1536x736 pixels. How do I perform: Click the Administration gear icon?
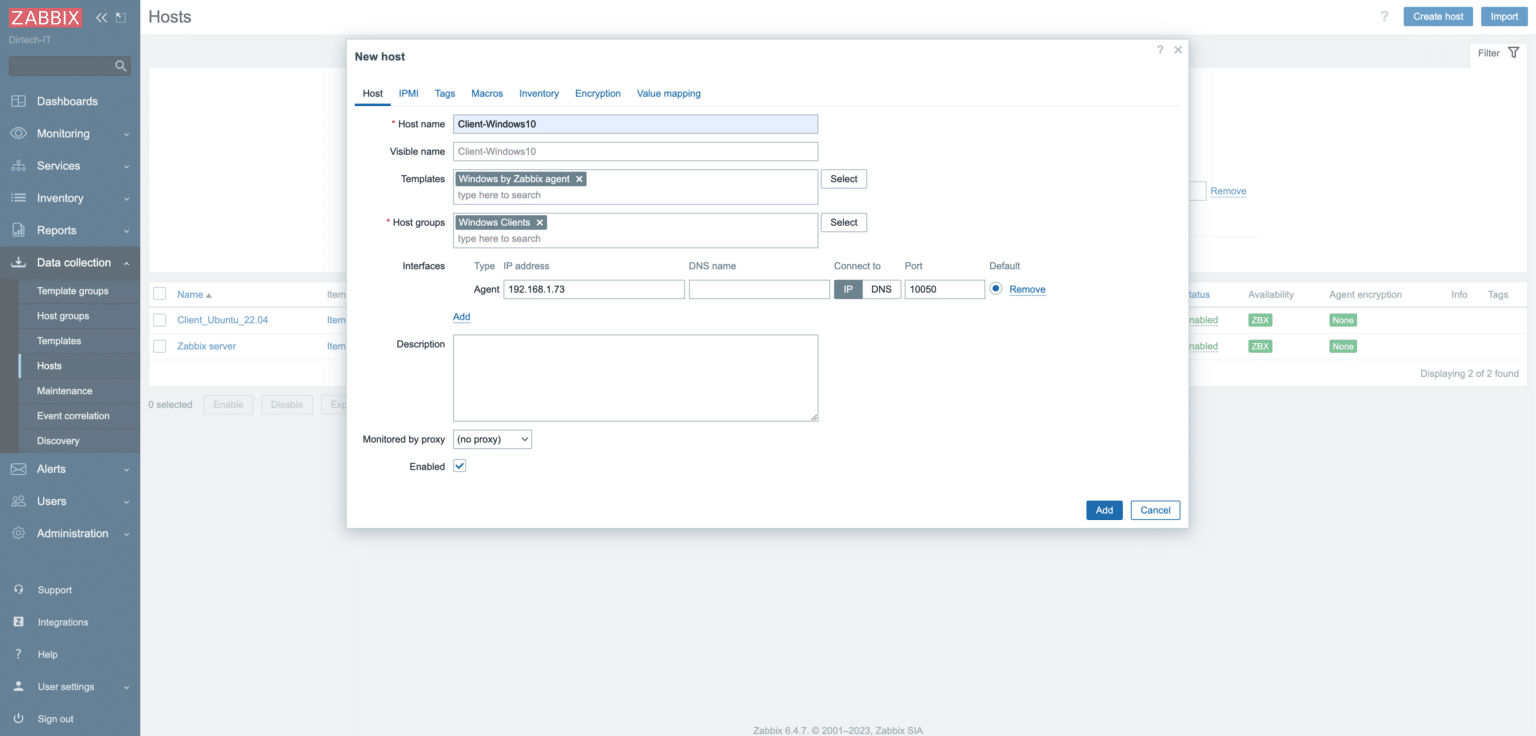tap(18, 533)
